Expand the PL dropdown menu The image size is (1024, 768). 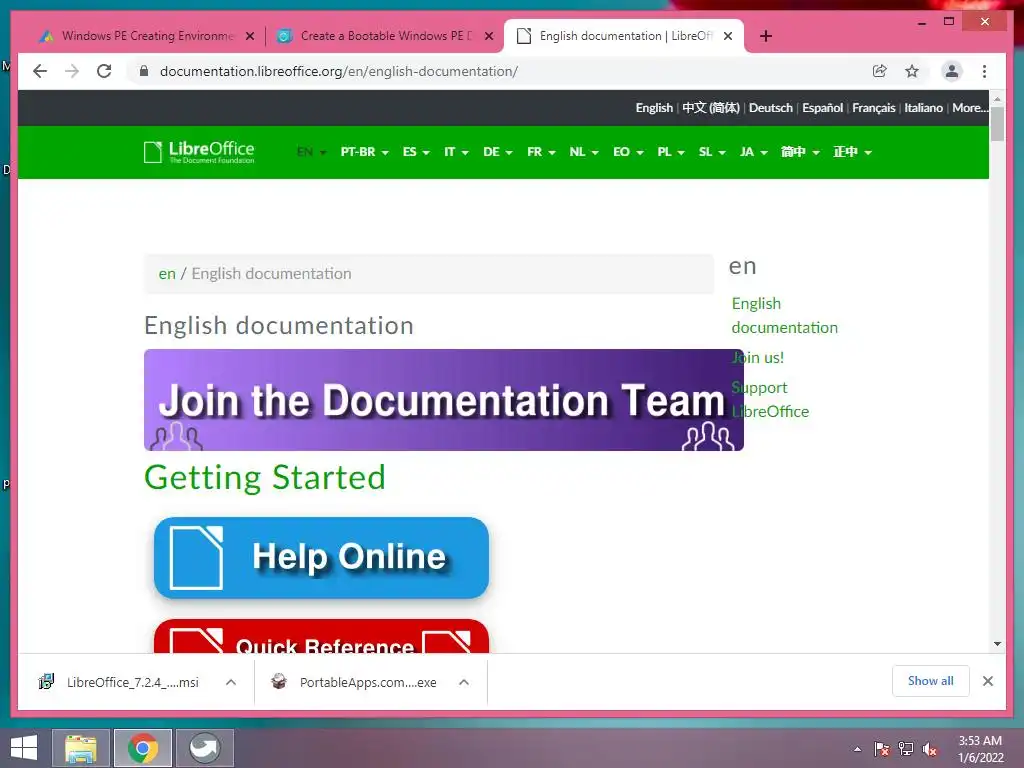[x=671, y=152]
